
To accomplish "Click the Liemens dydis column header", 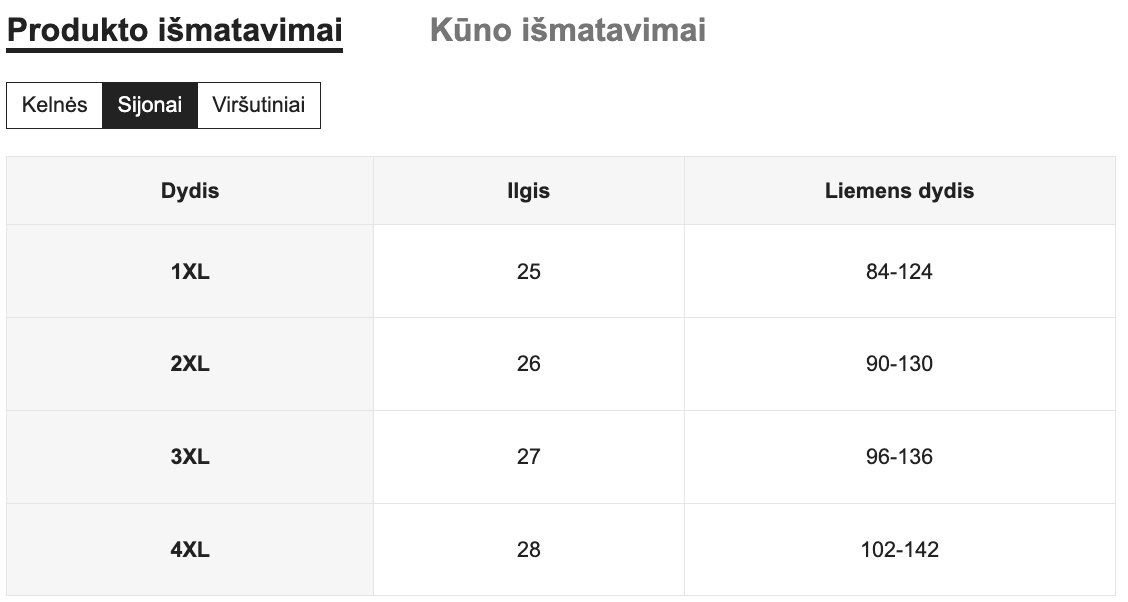I will coord(899,191).
